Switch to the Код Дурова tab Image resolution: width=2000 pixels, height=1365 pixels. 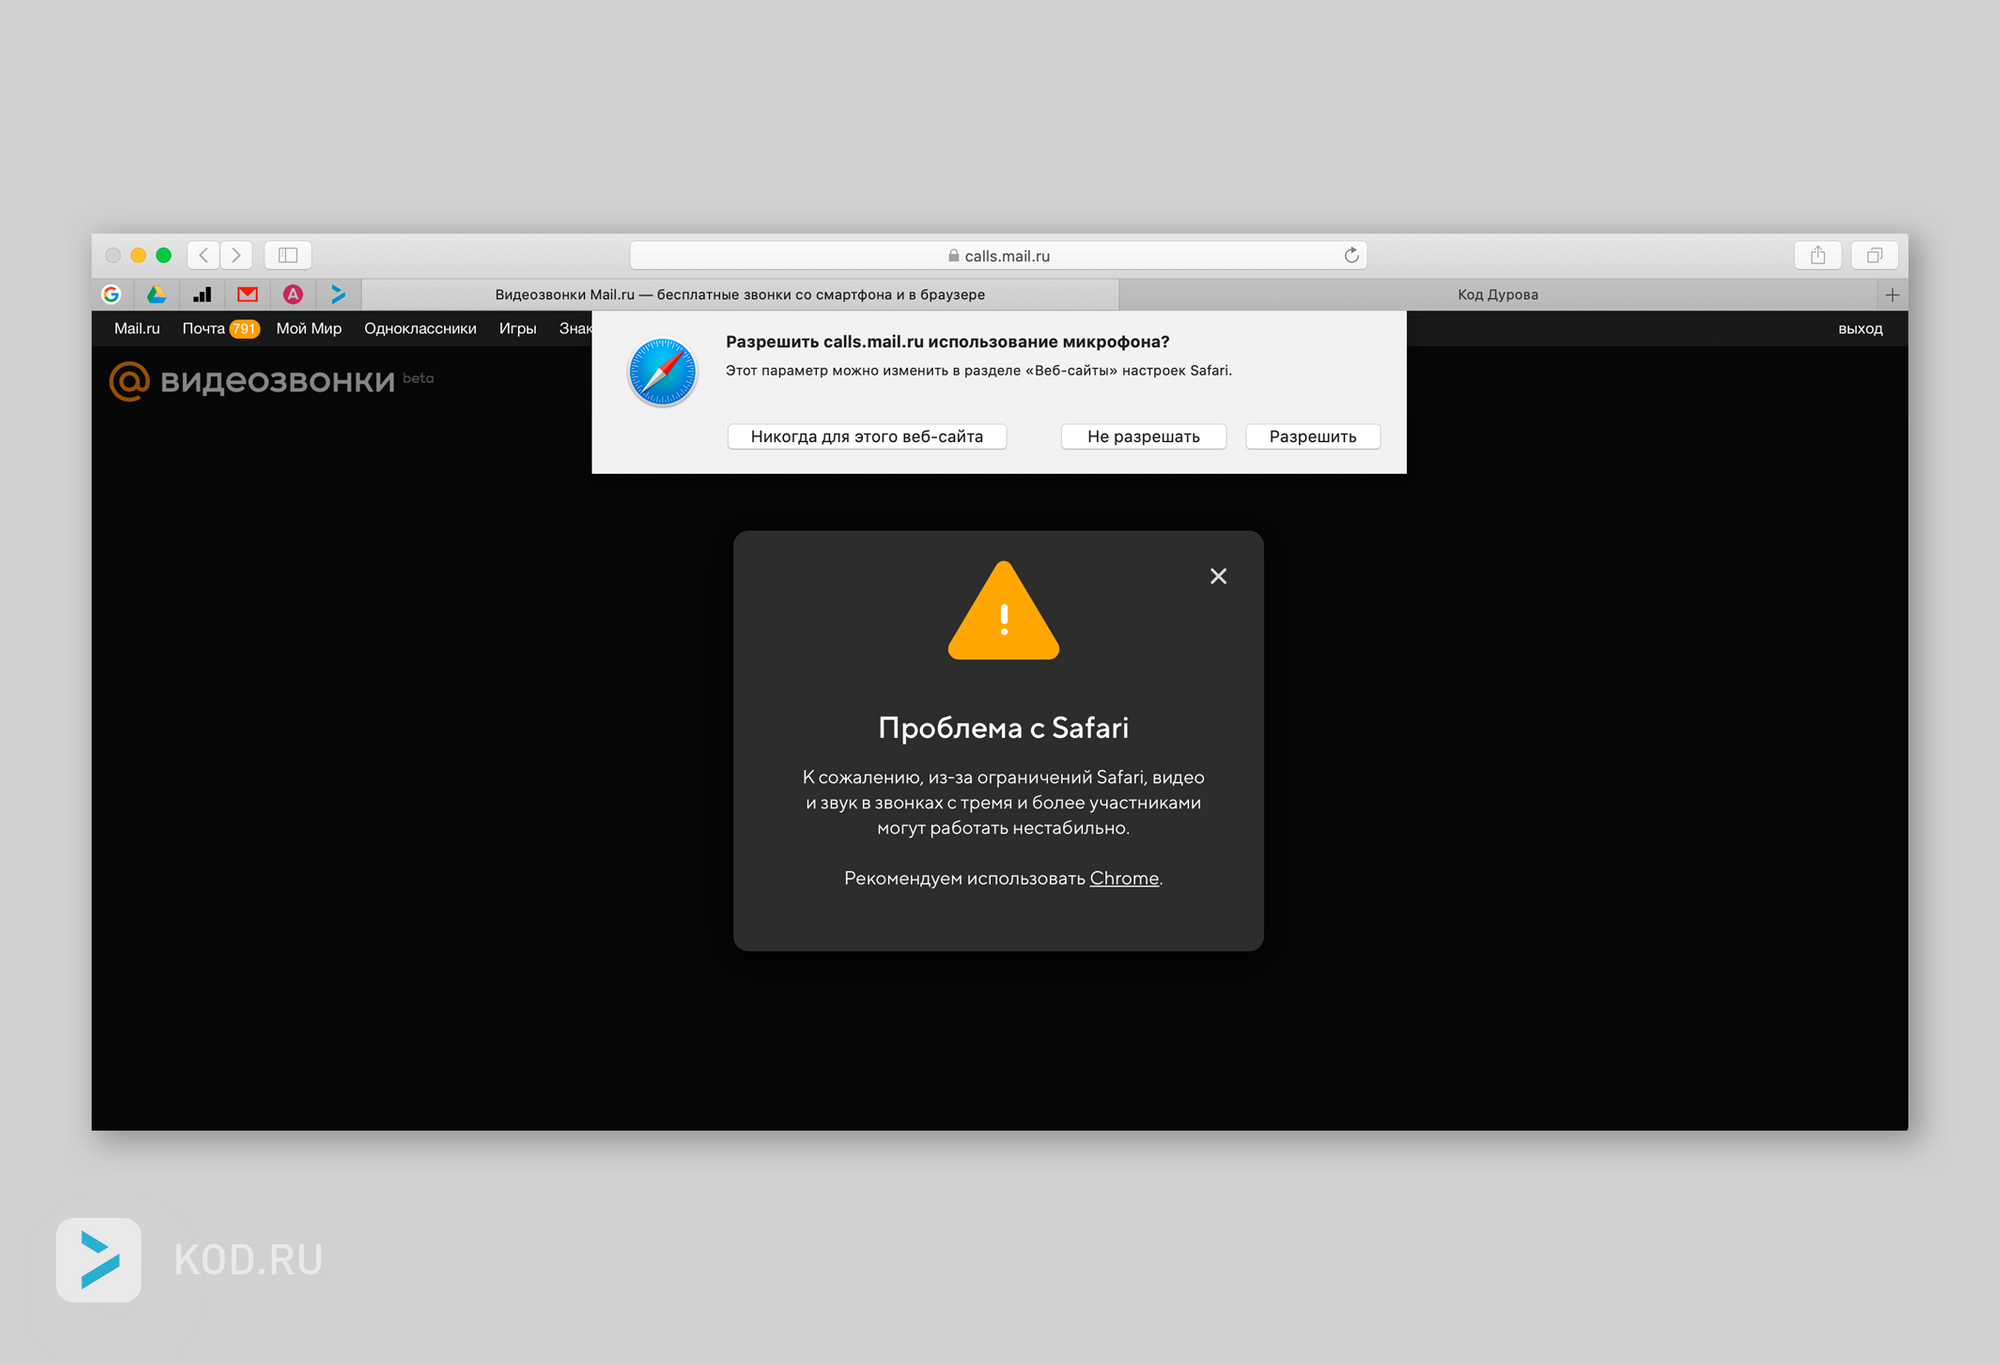tap(1497, 294)
